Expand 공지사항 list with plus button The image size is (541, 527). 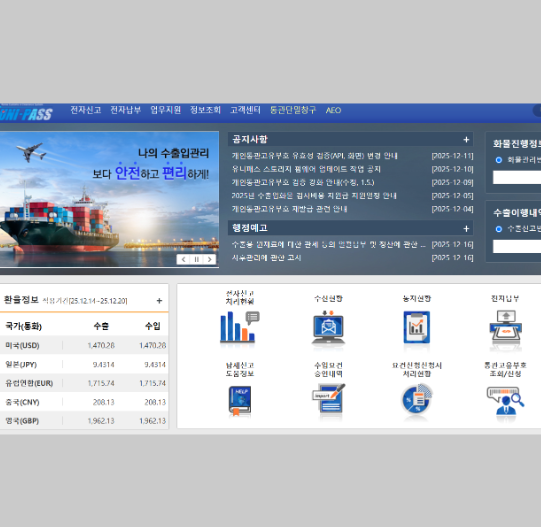(466, 139)
